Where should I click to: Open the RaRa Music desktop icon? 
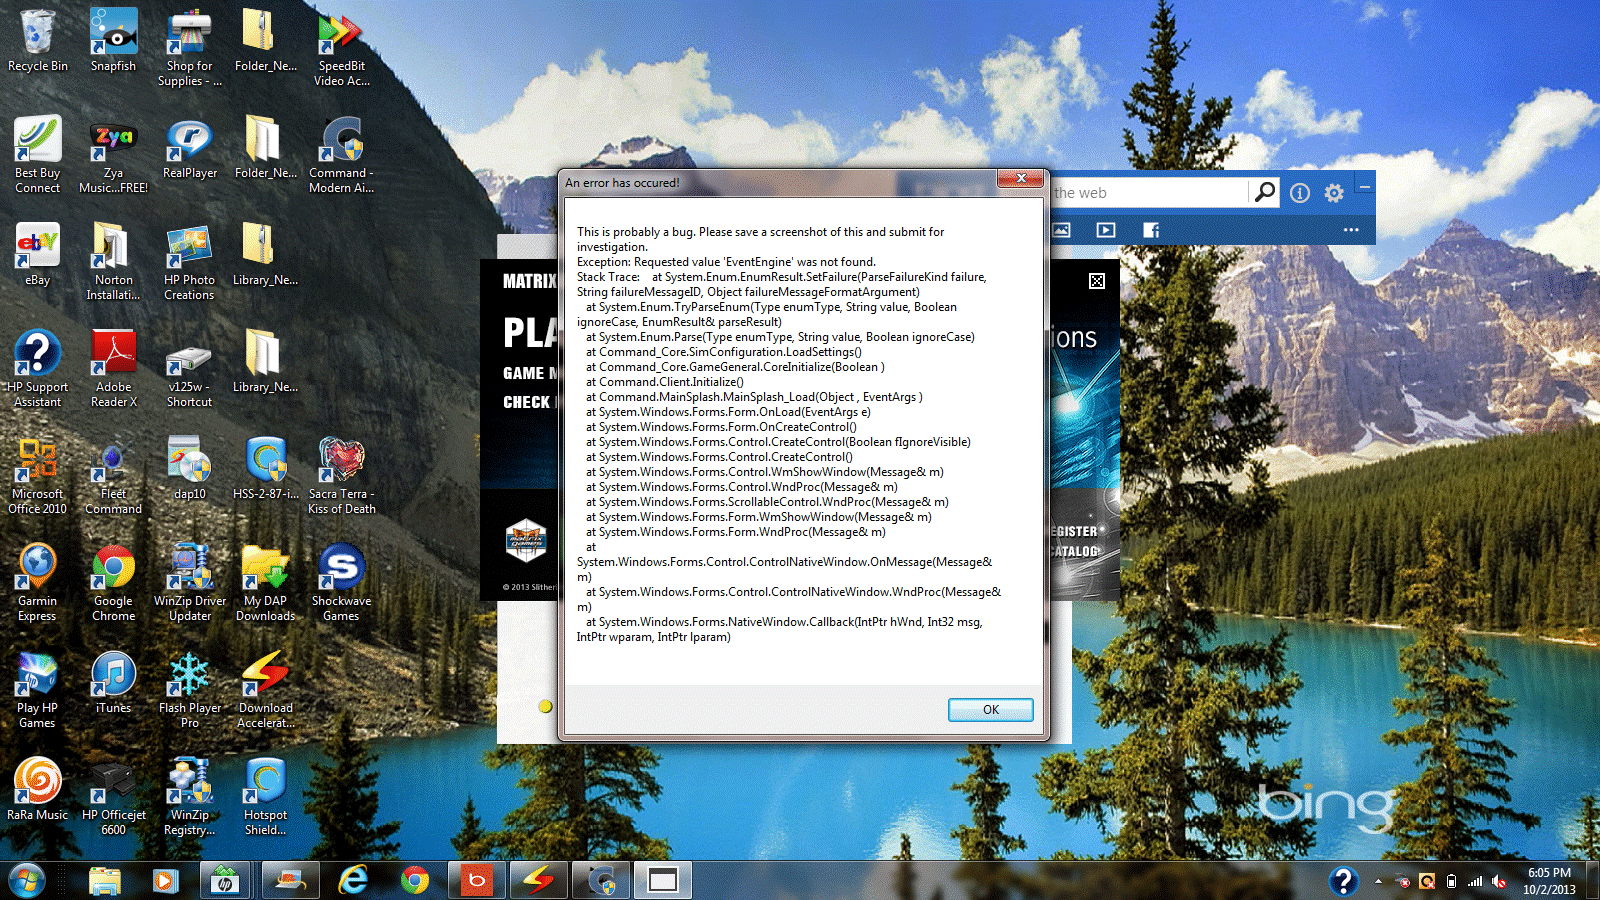point(38,790)
